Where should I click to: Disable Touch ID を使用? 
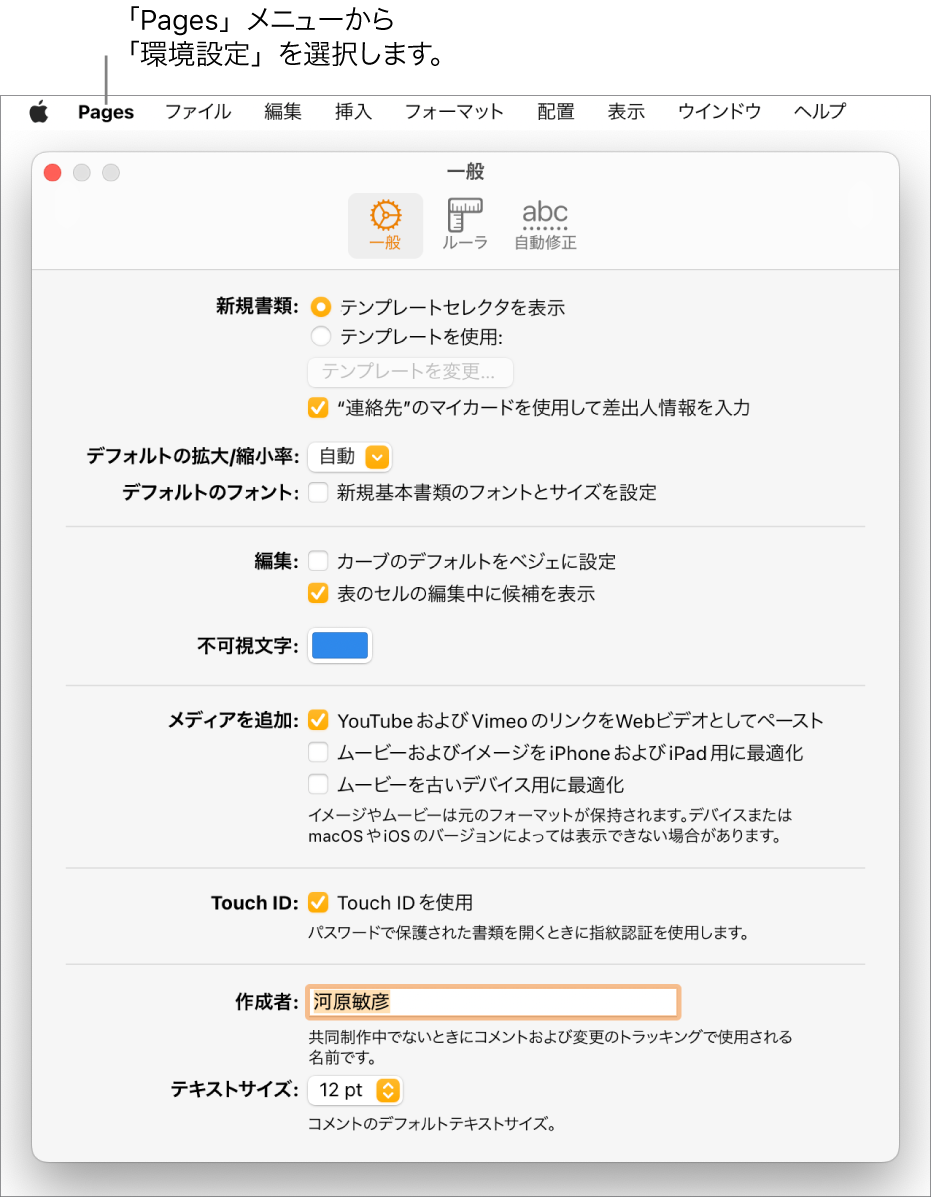point(317,902)
